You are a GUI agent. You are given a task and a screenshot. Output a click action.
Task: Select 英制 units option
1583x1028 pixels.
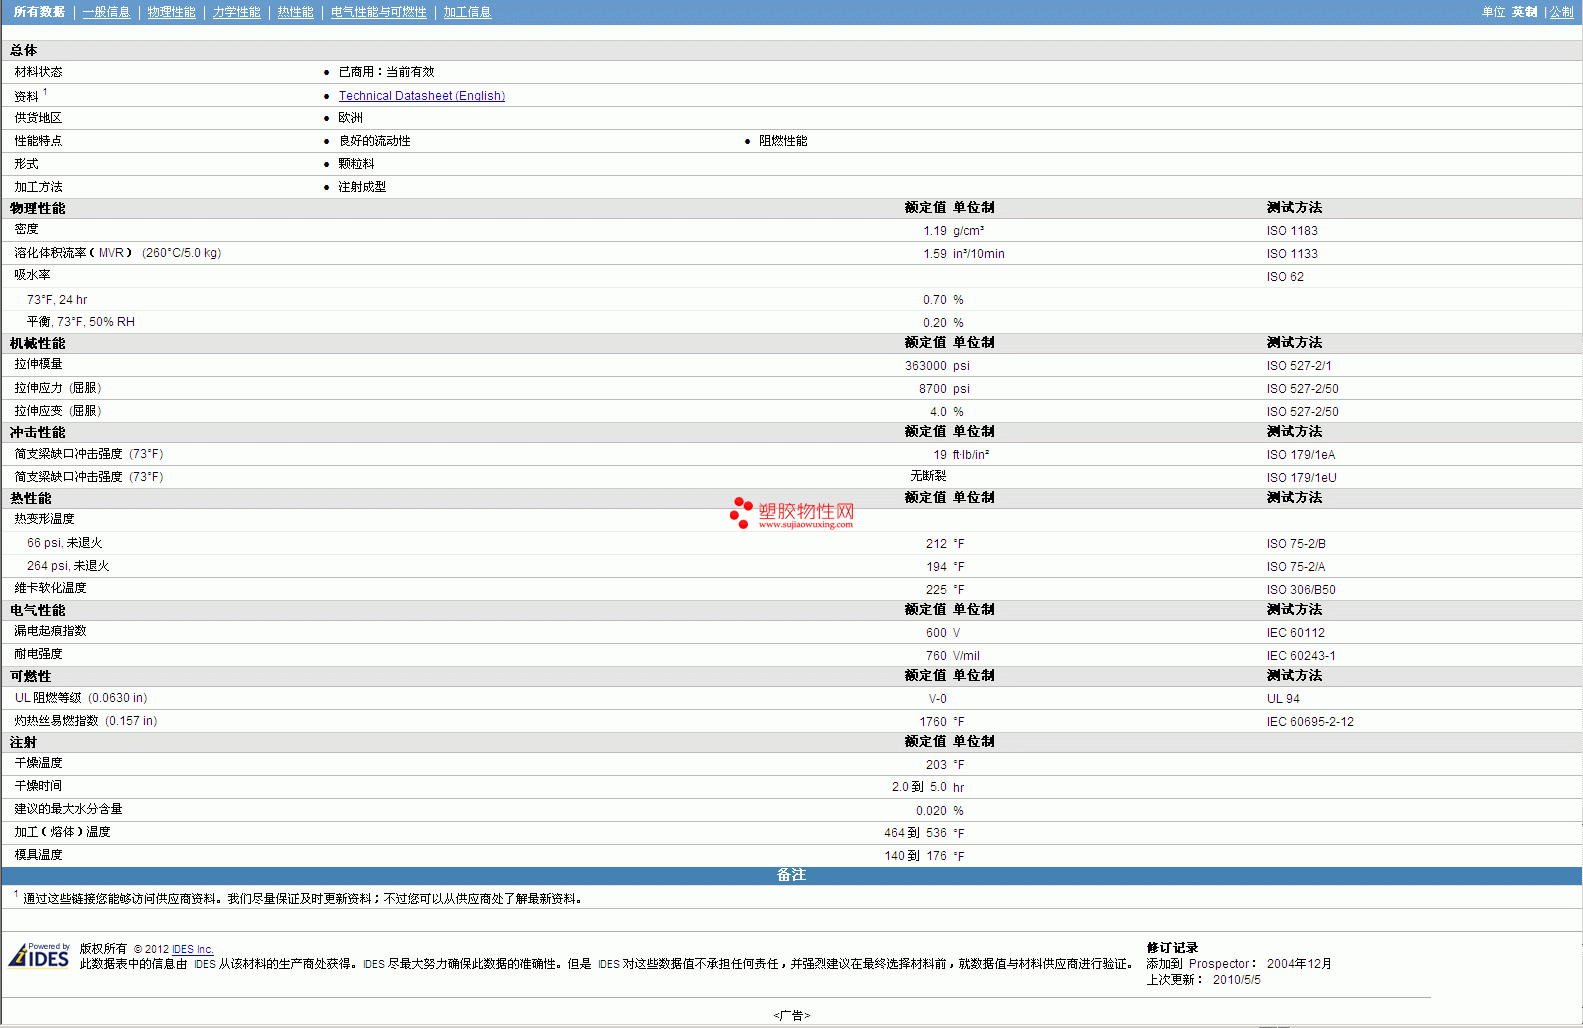pos(1524,12)
